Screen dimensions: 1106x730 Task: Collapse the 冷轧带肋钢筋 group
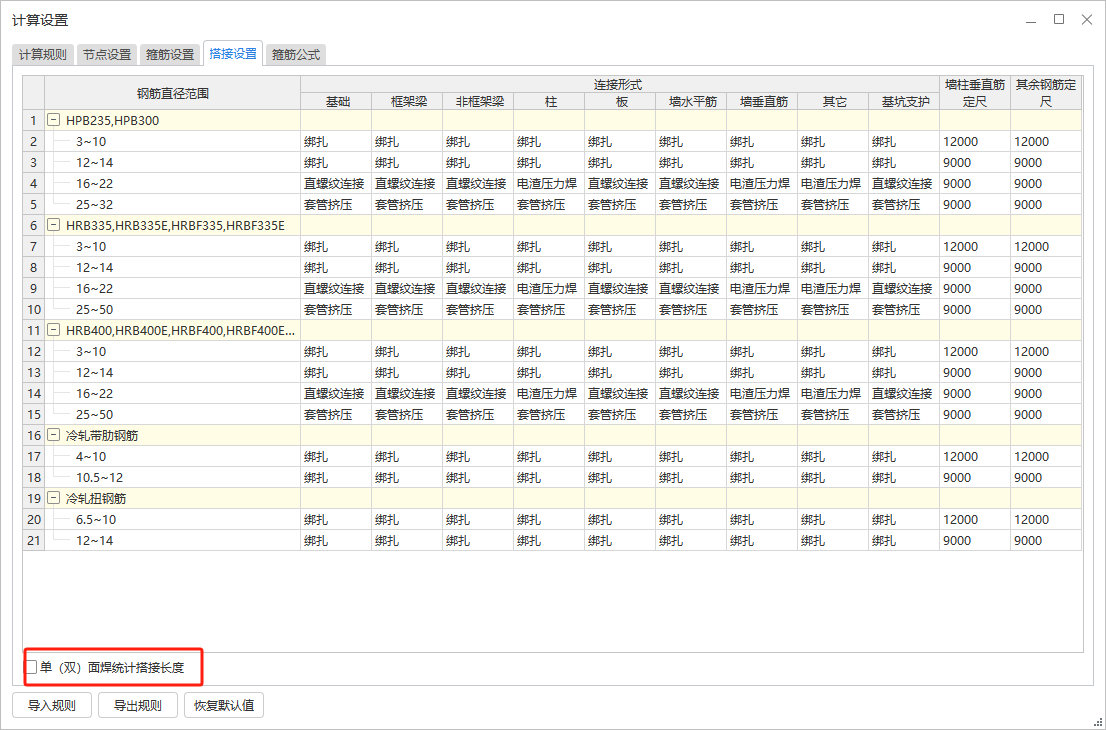[x=54, y=435]
